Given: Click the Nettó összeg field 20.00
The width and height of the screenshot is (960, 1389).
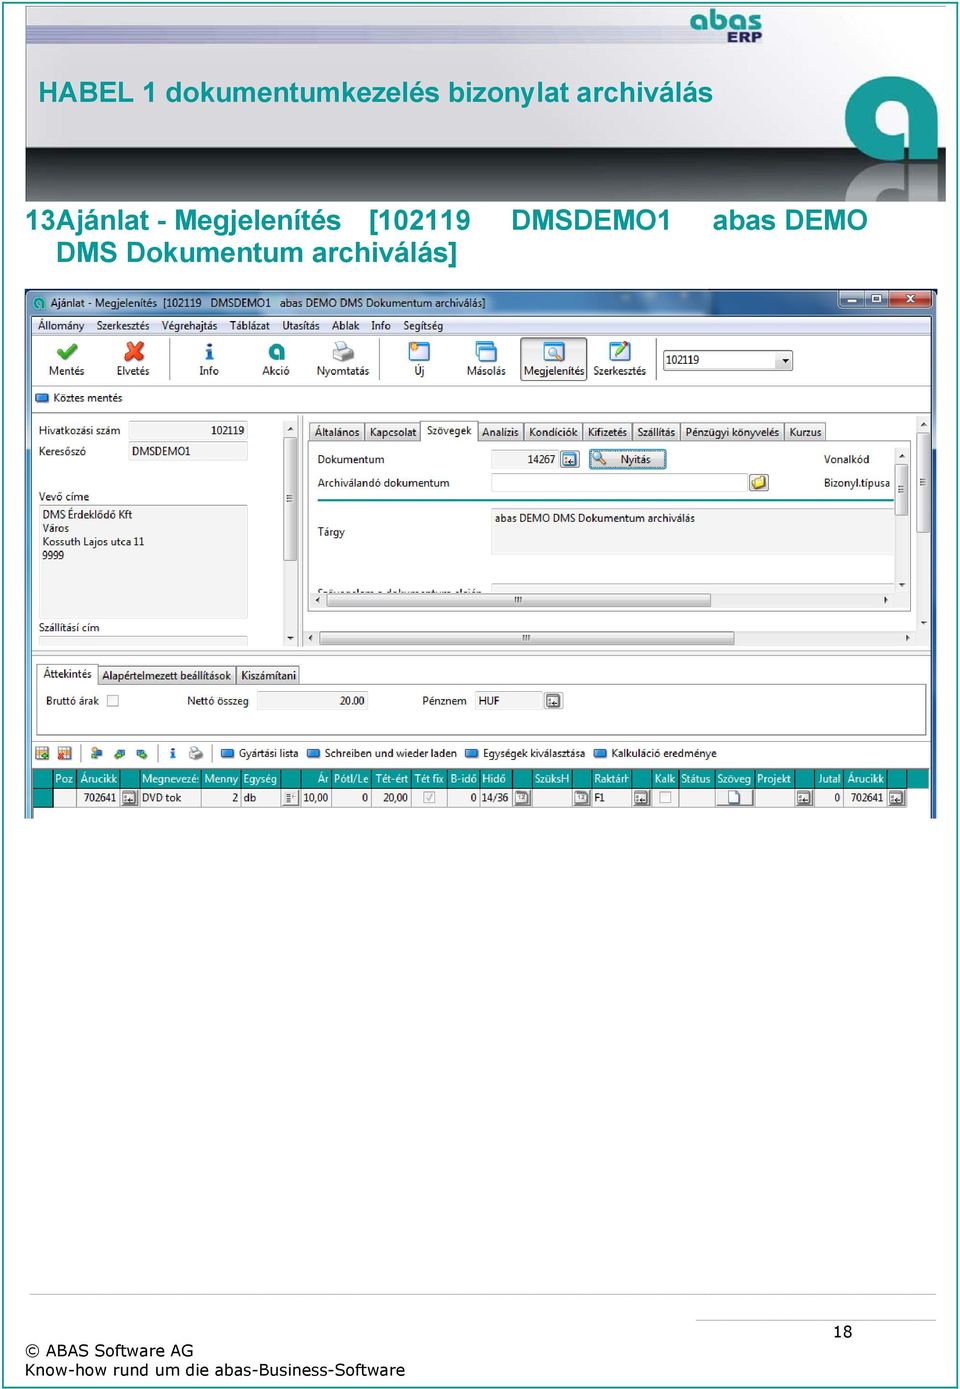Looking at the screenshot, I should (313, 701).
